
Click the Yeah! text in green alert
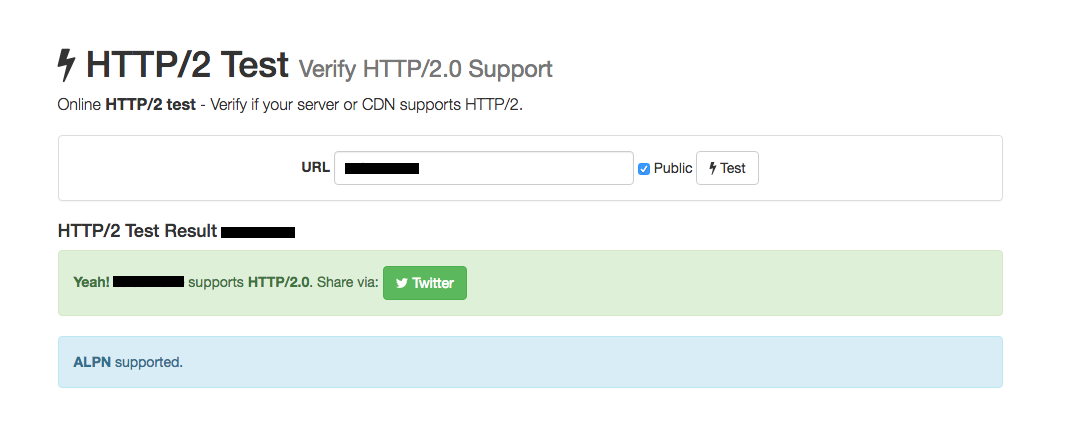(91, 282)
